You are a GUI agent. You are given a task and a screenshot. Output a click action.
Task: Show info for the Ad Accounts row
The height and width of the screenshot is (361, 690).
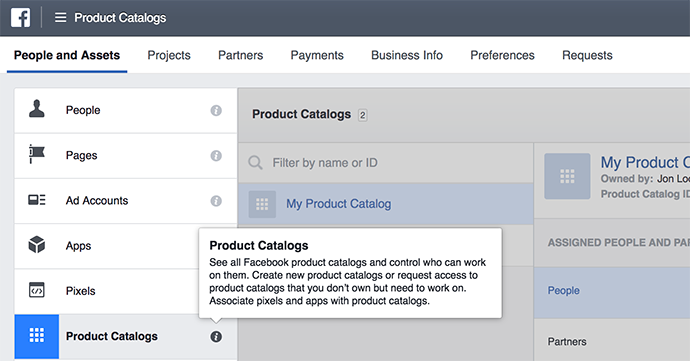(x=216, y=201)
